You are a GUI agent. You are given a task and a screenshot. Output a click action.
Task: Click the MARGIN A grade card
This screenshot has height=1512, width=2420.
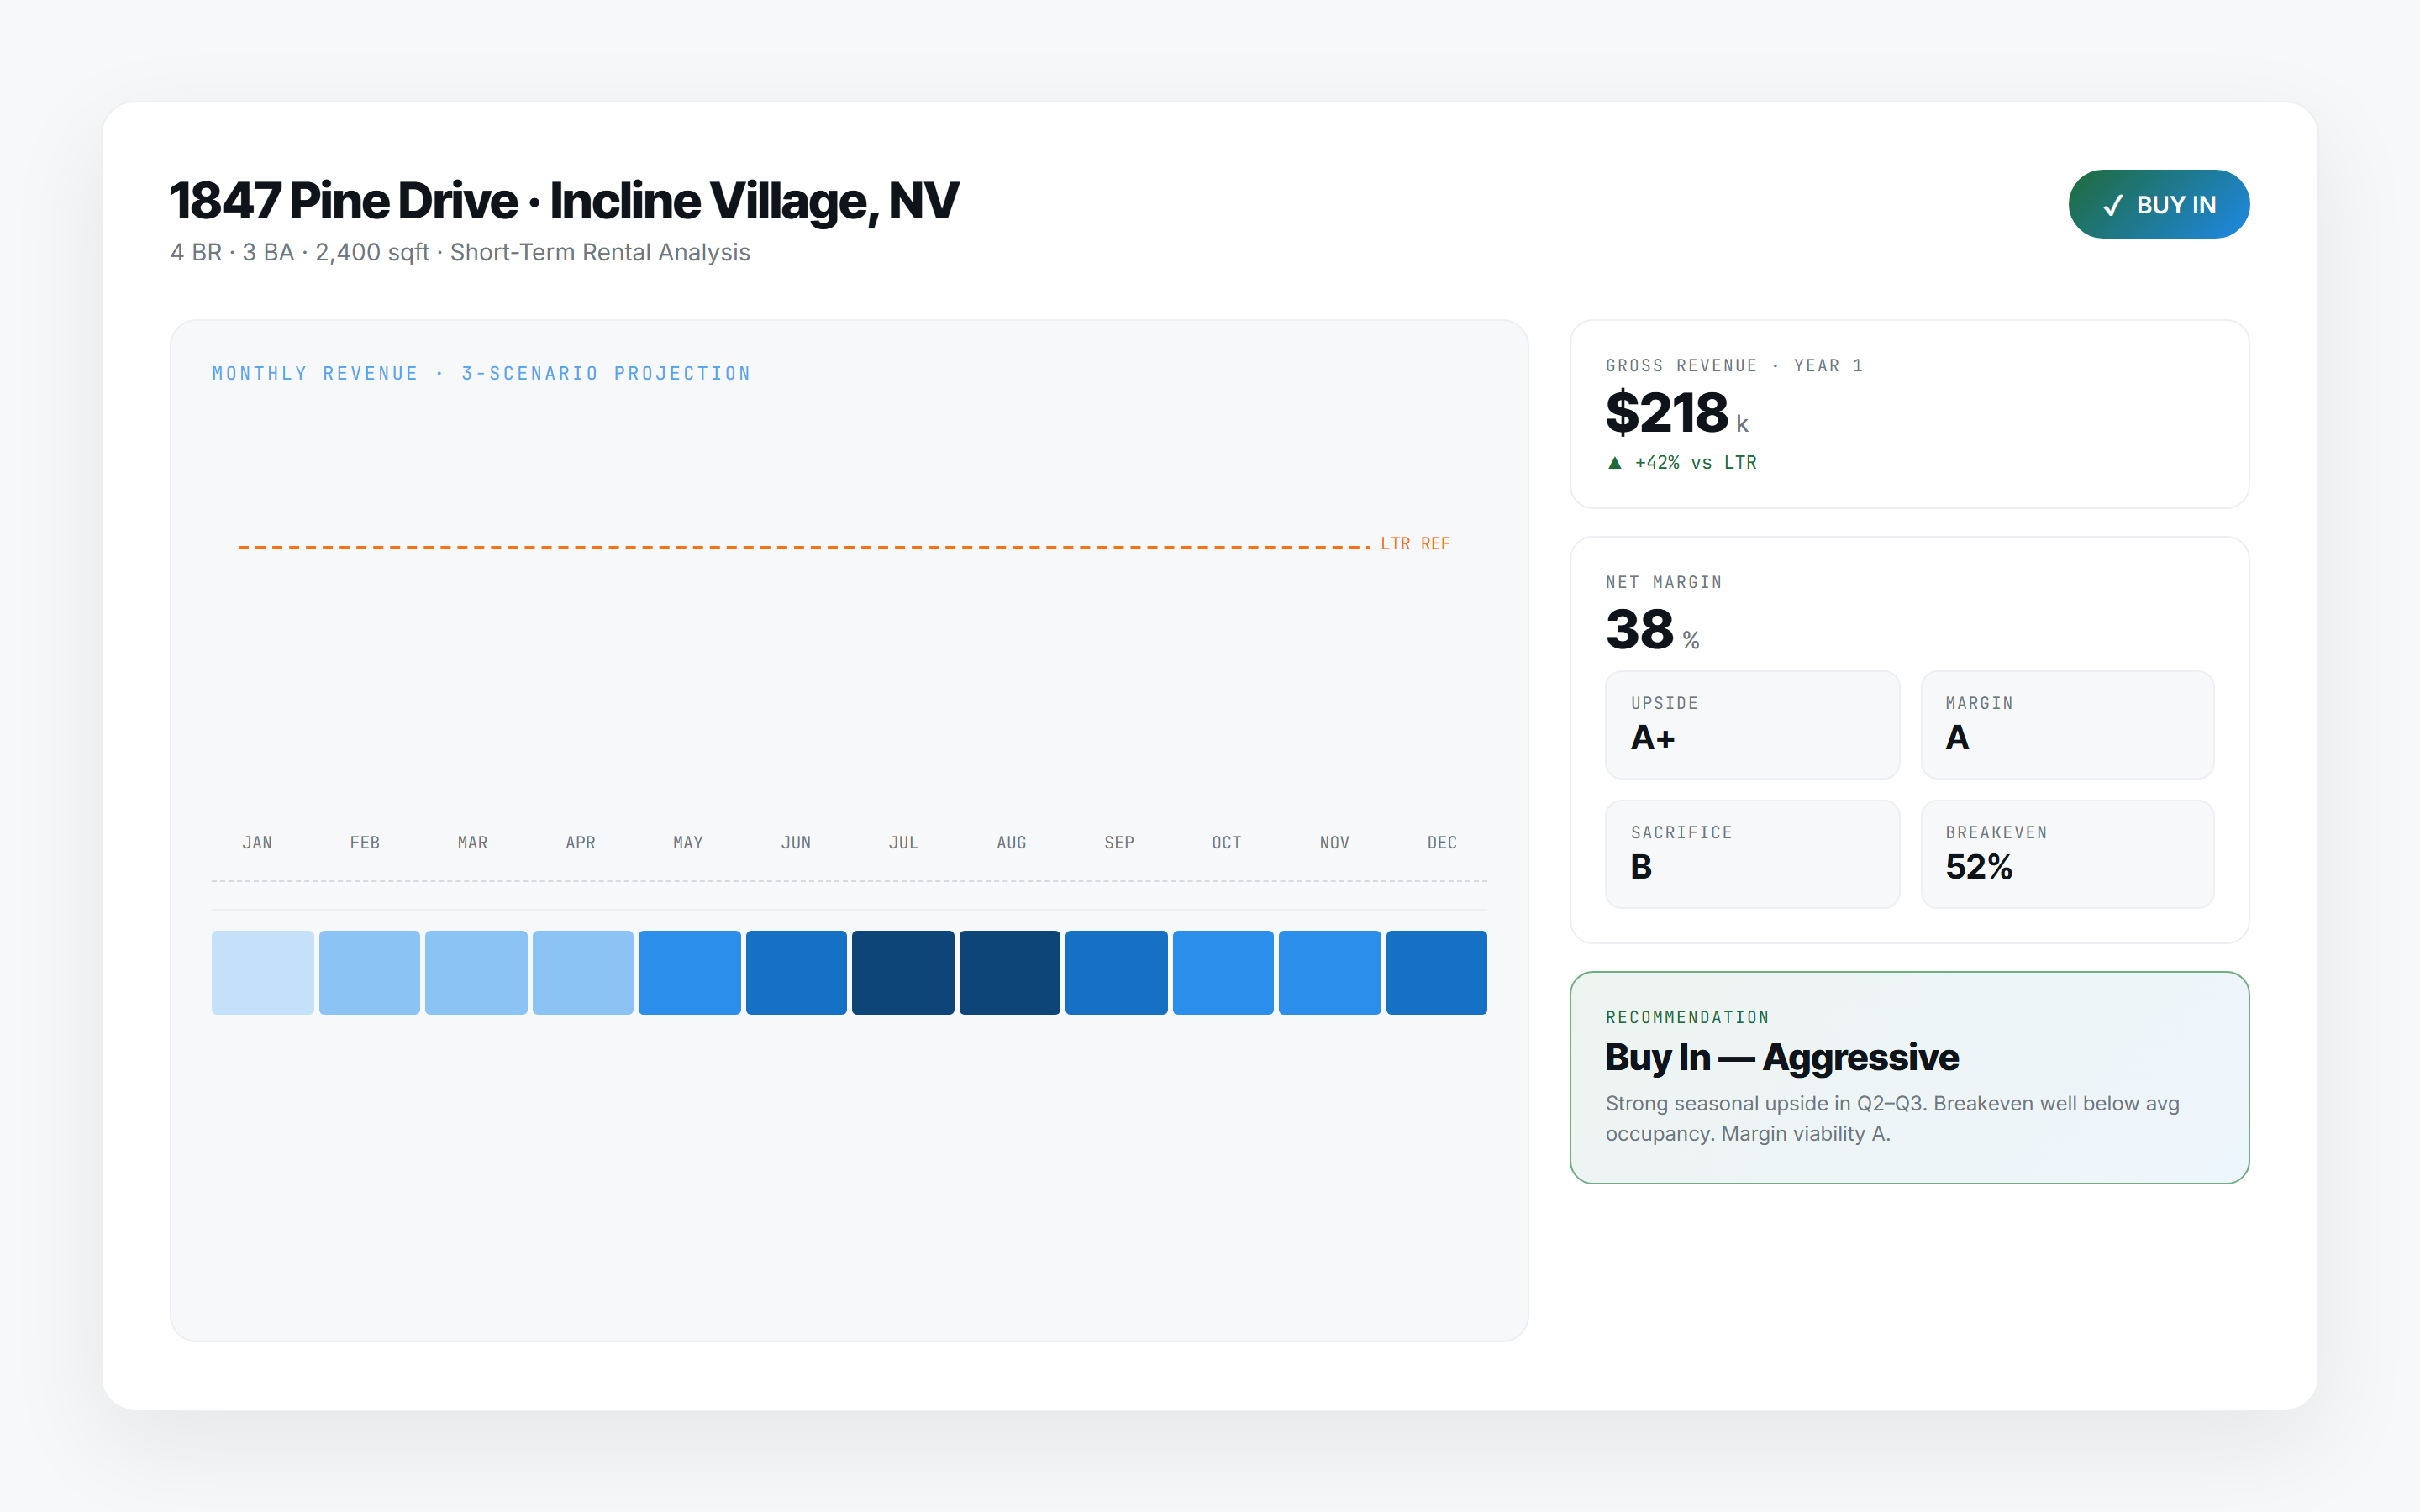[x=2066, y=724]
